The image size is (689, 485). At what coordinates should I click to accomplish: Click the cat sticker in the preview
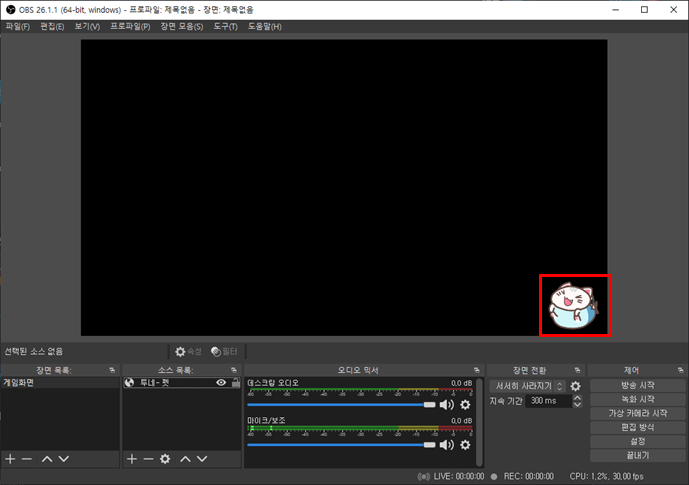(574, 306)
